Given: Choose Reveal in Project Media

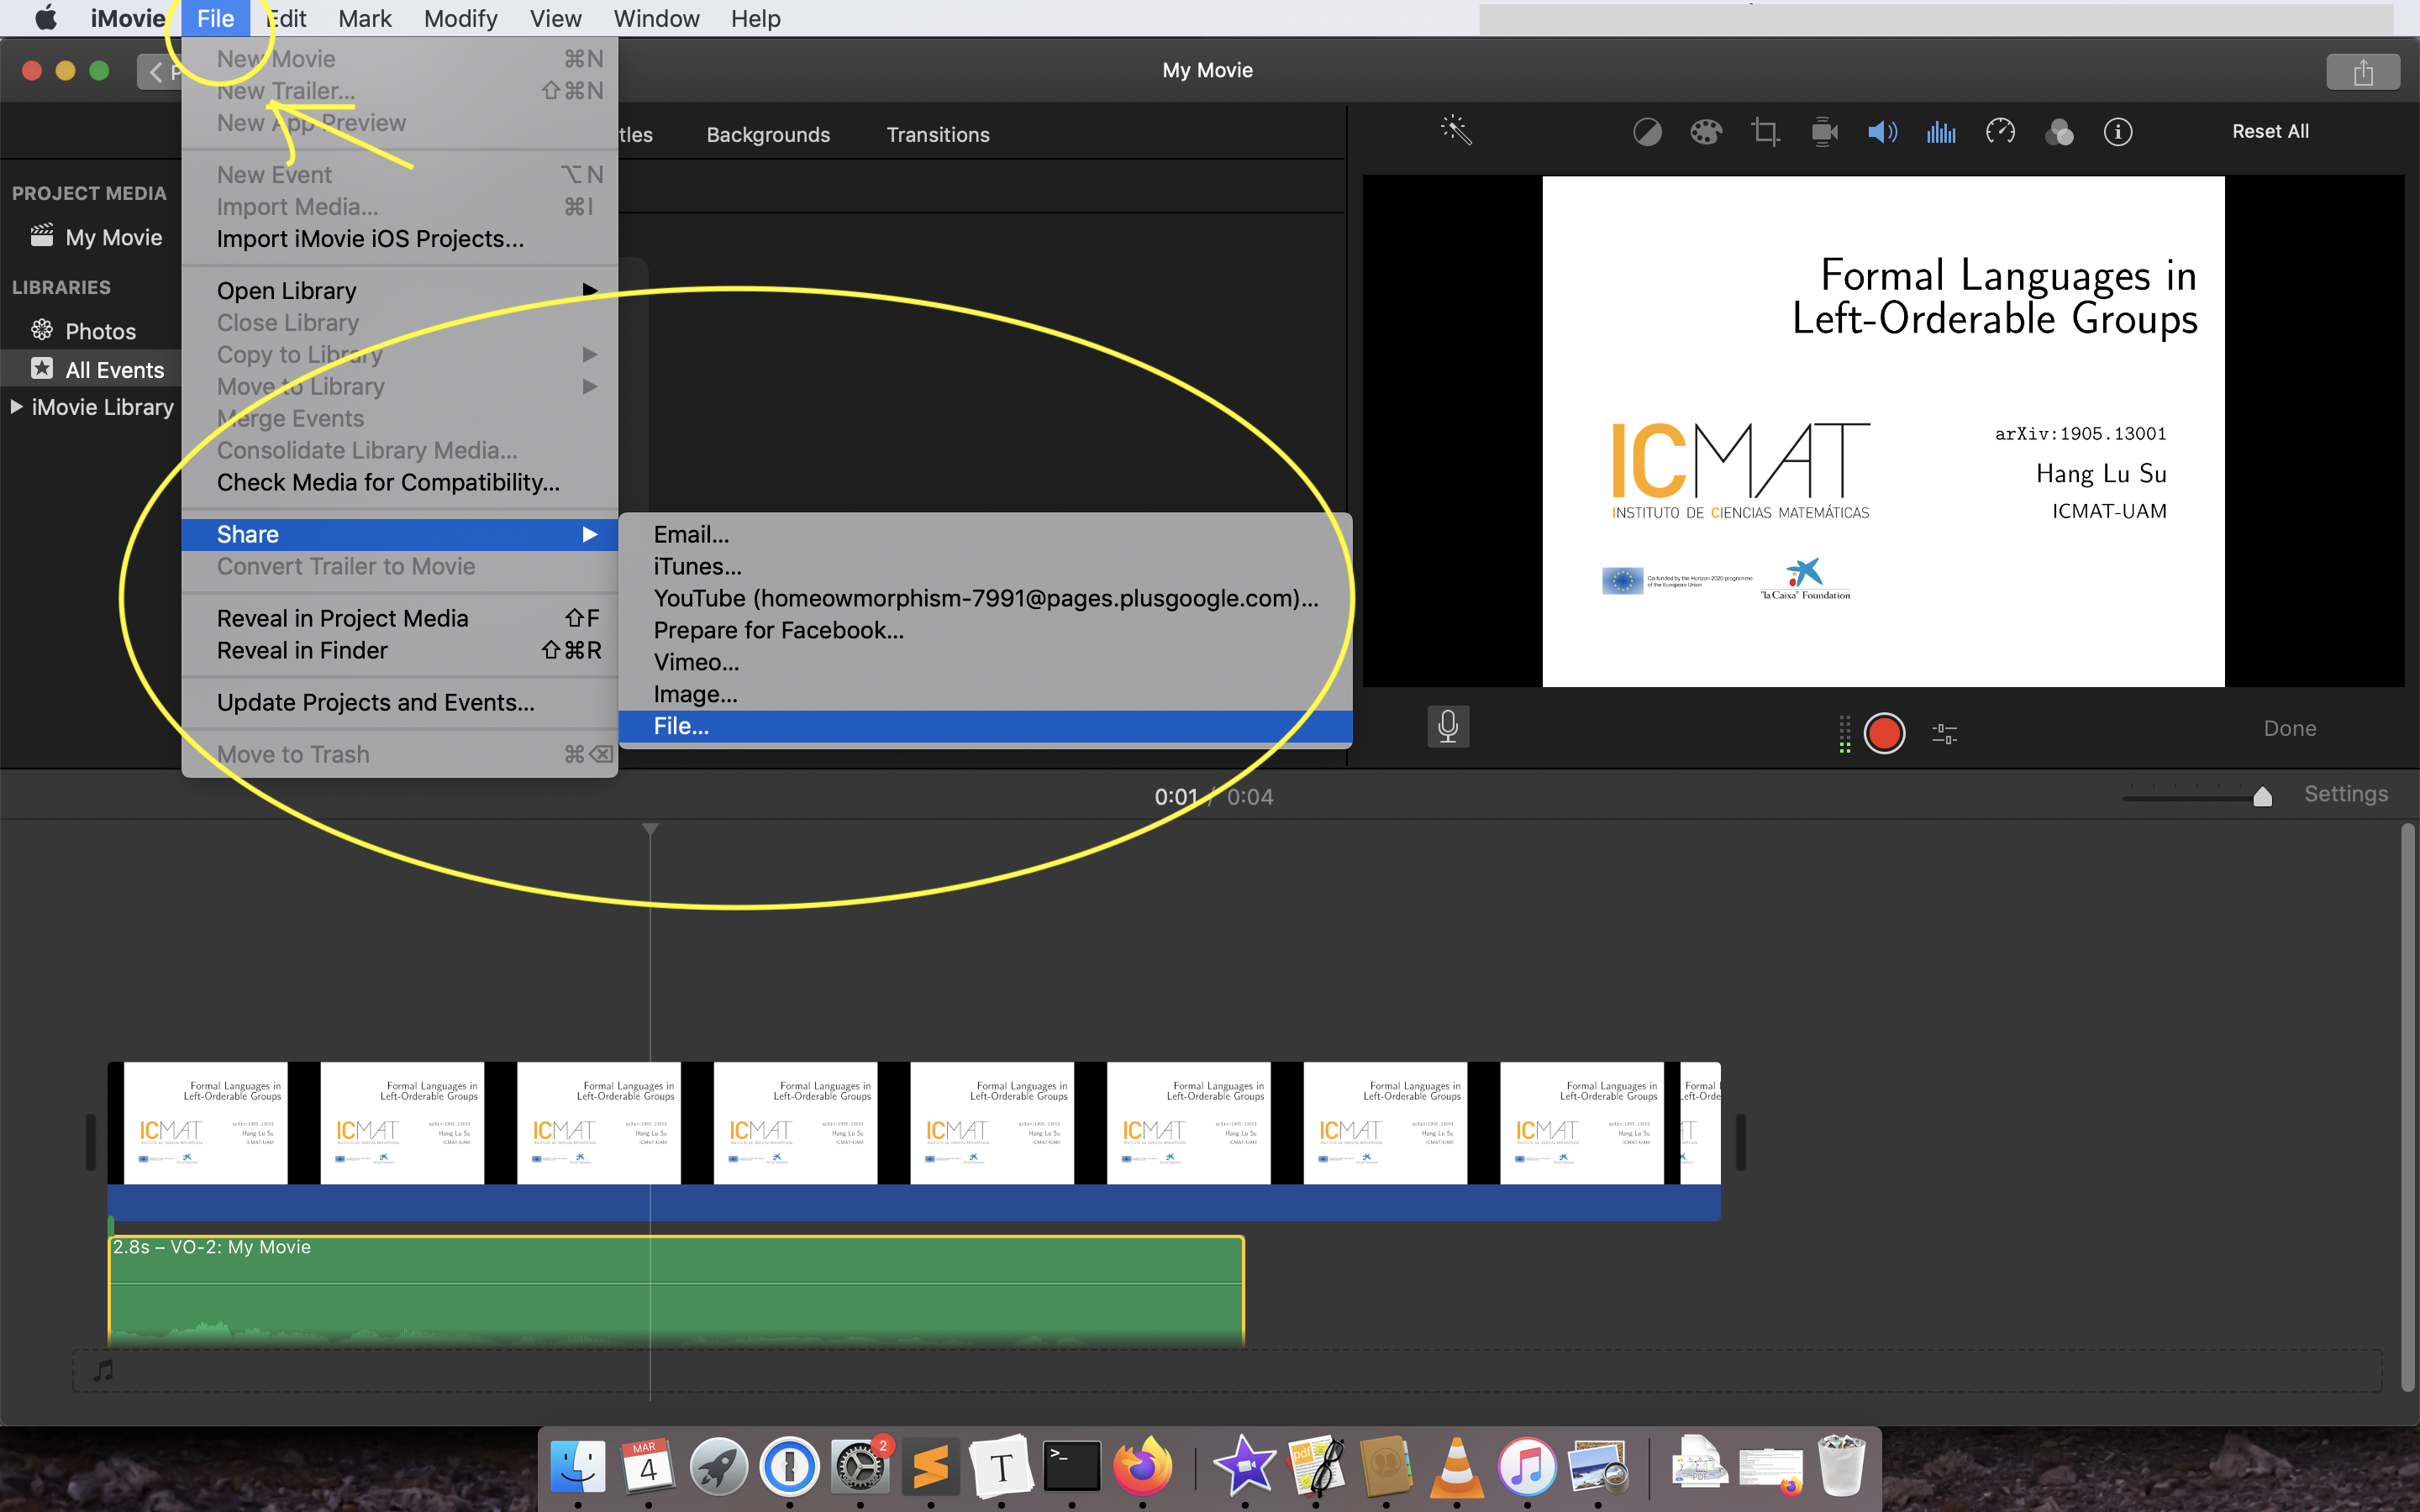Looking at the screenshot, I should pos(400,618).
